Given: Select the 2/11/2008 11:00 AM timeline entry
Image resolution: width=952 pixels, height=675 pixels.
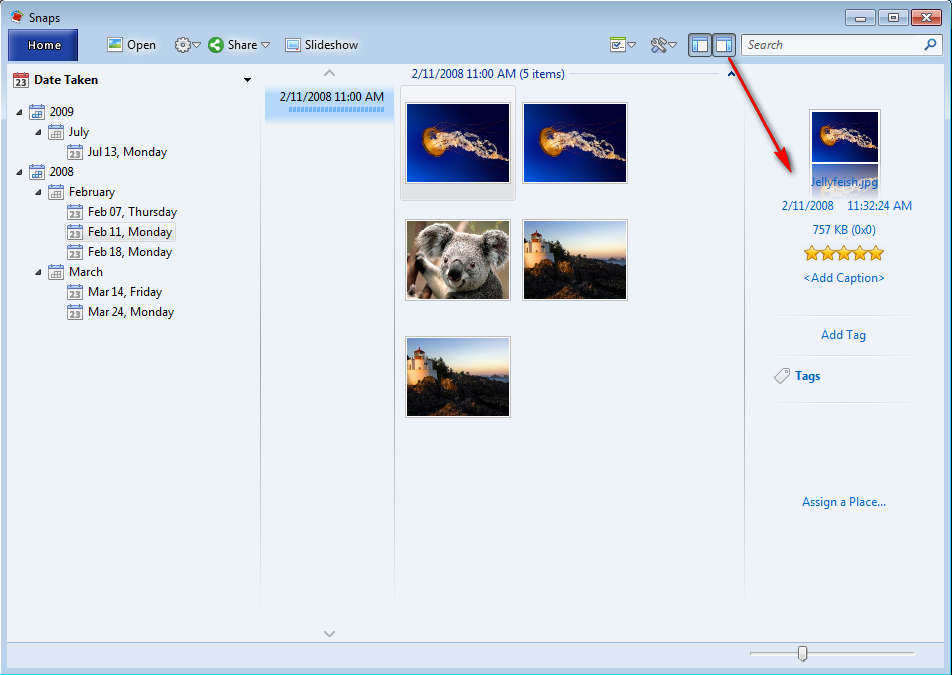Looking at the screenshot, I should [330, 102].
